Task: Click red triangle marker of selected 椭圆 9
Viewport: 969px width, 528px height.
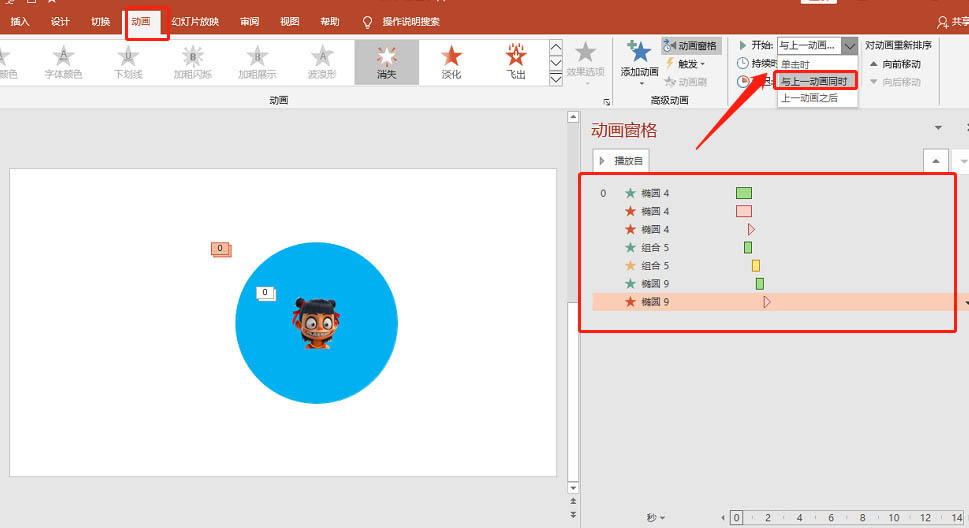Action: coord(767,302)
